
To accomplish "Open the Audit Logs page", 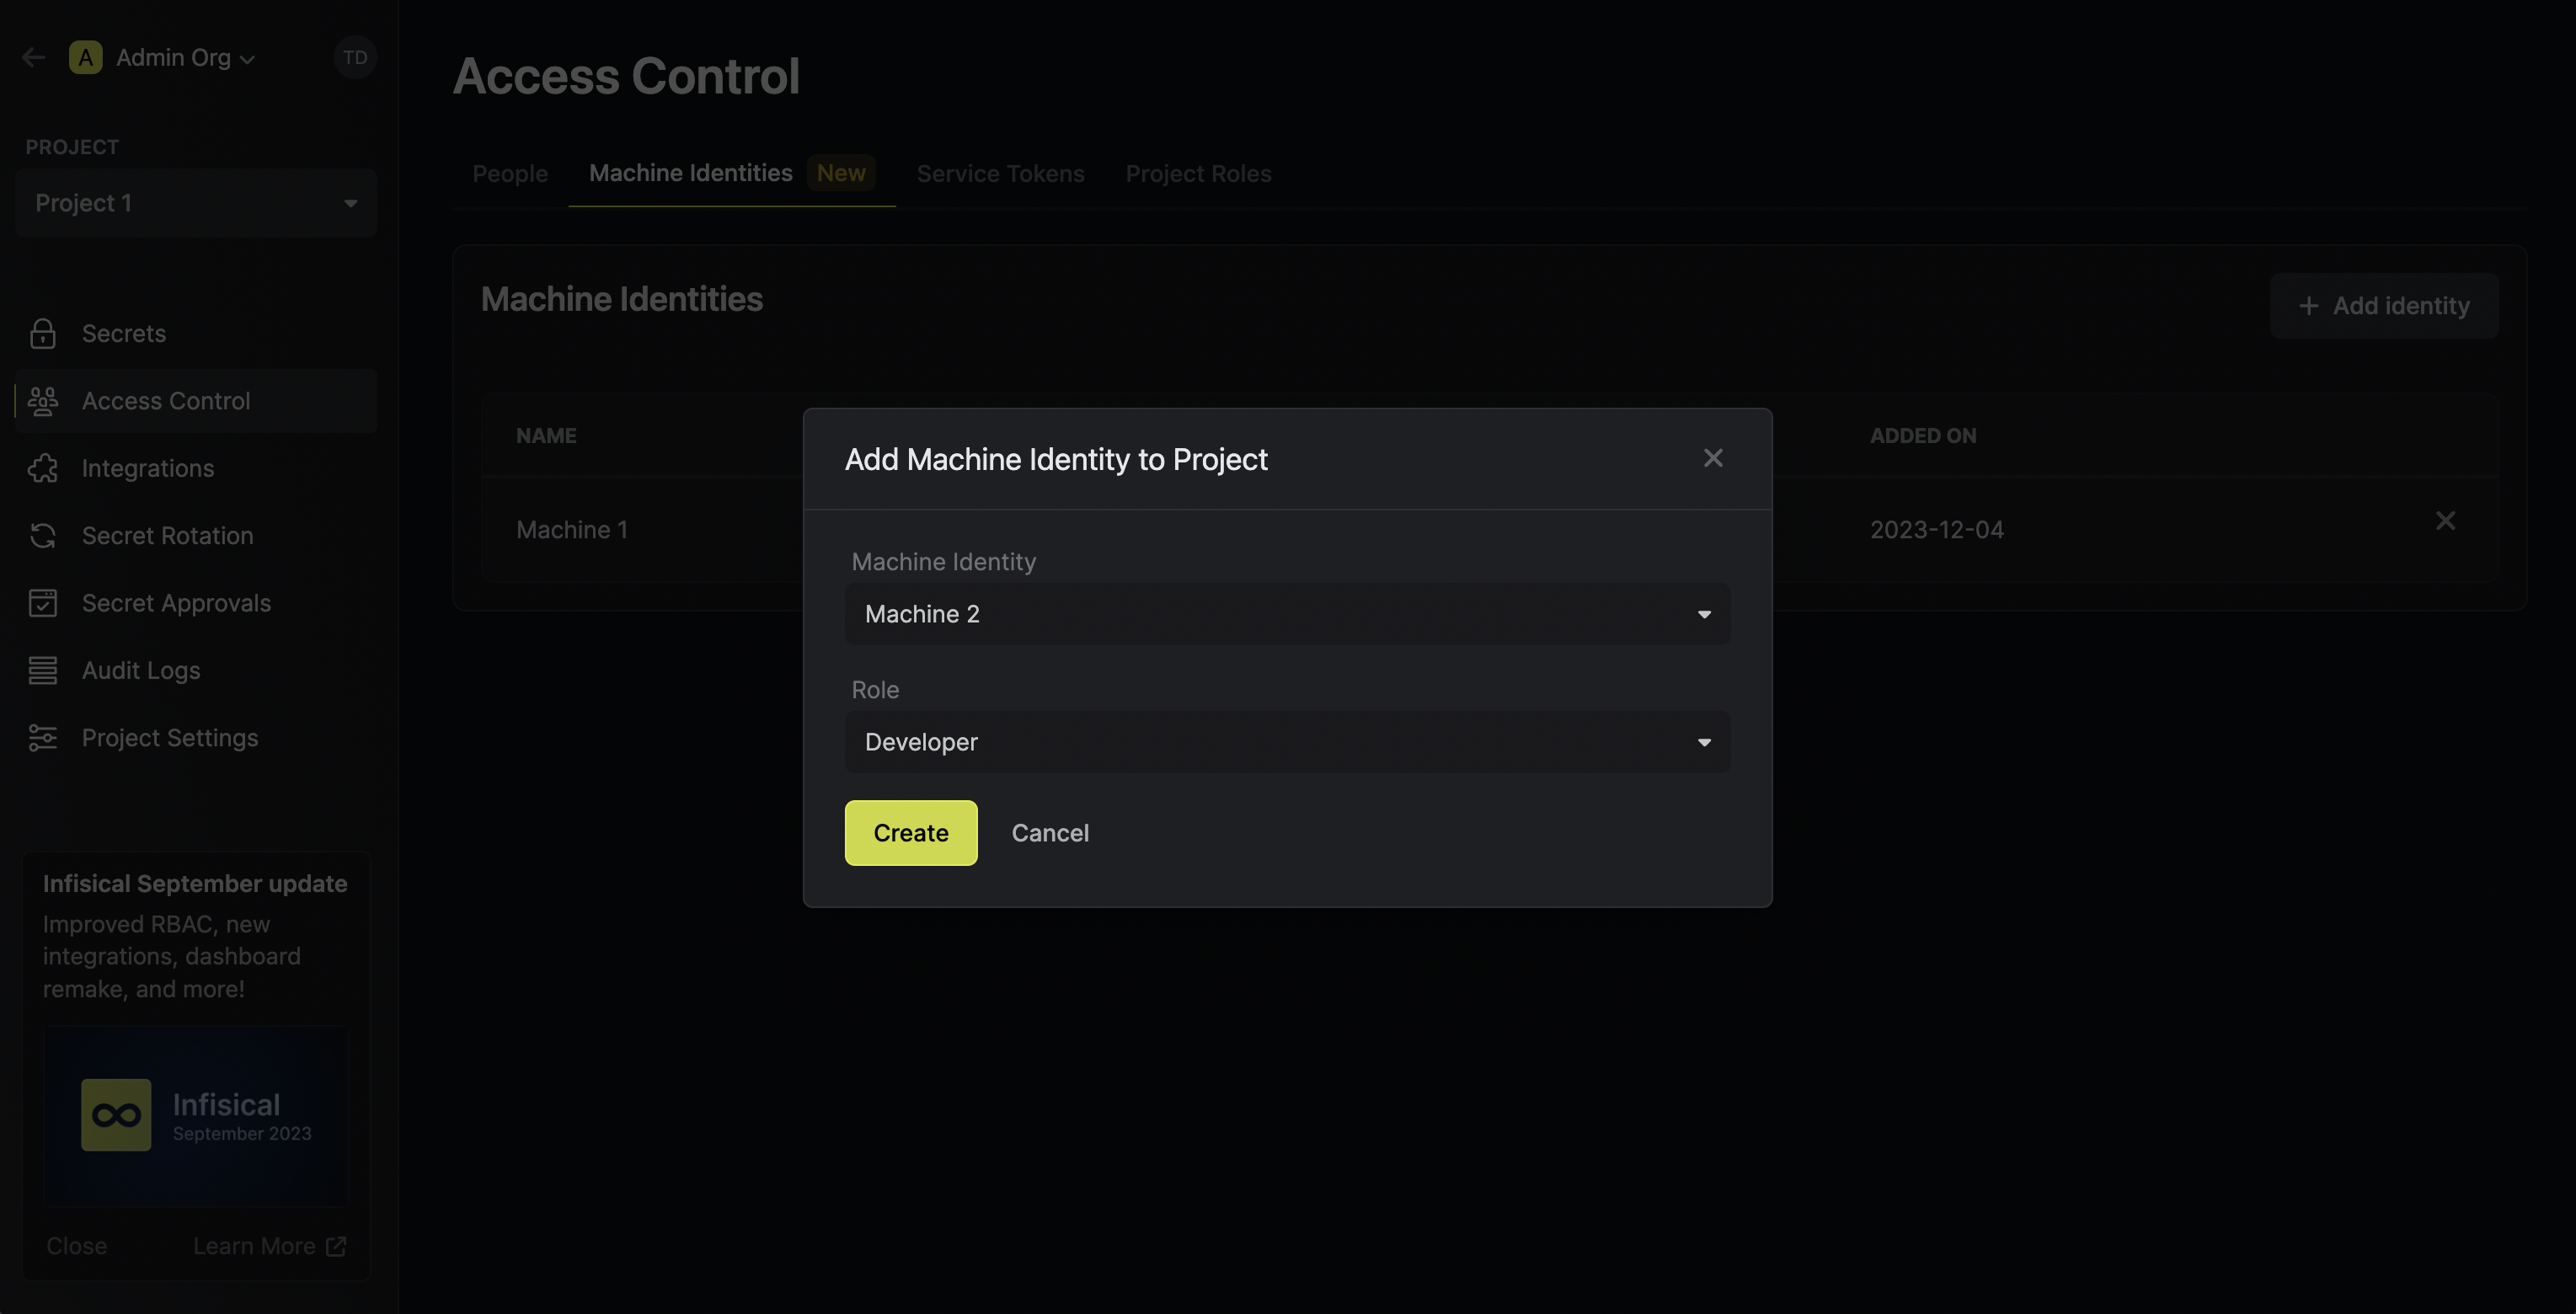I will [196, 670].
